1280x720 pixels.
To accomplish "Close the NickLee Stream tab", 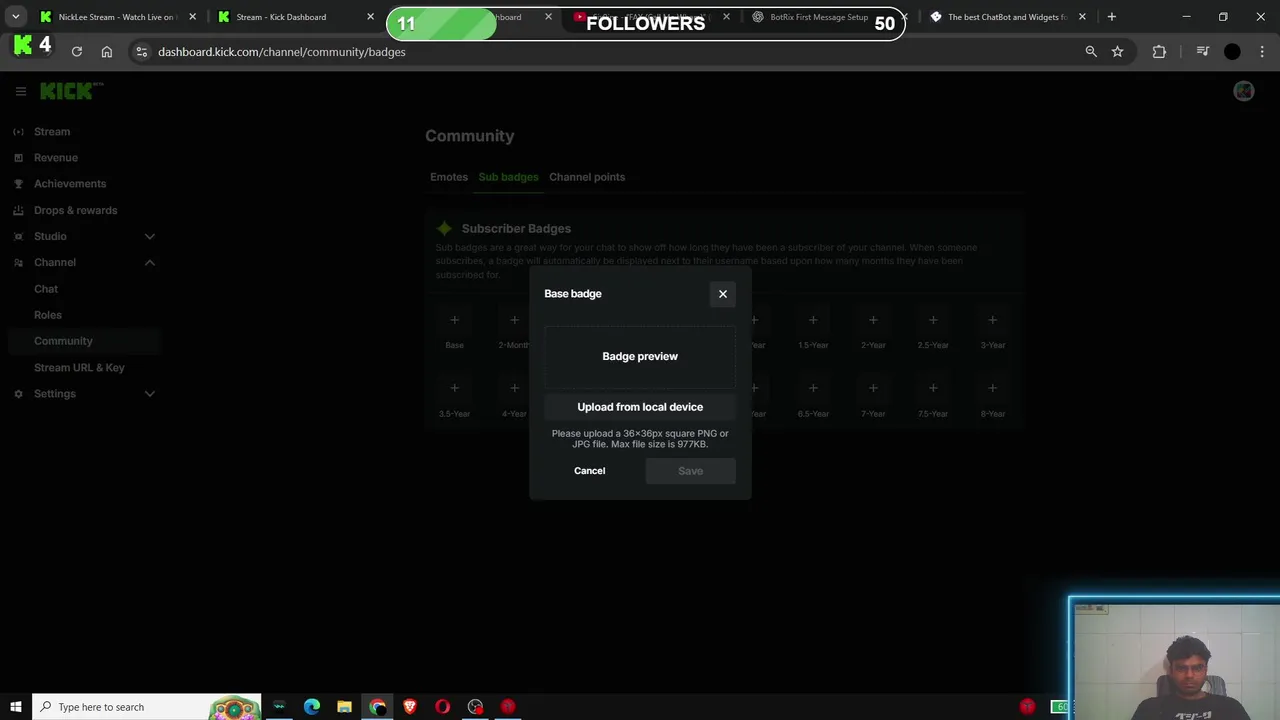I will (x=192, y=17).
